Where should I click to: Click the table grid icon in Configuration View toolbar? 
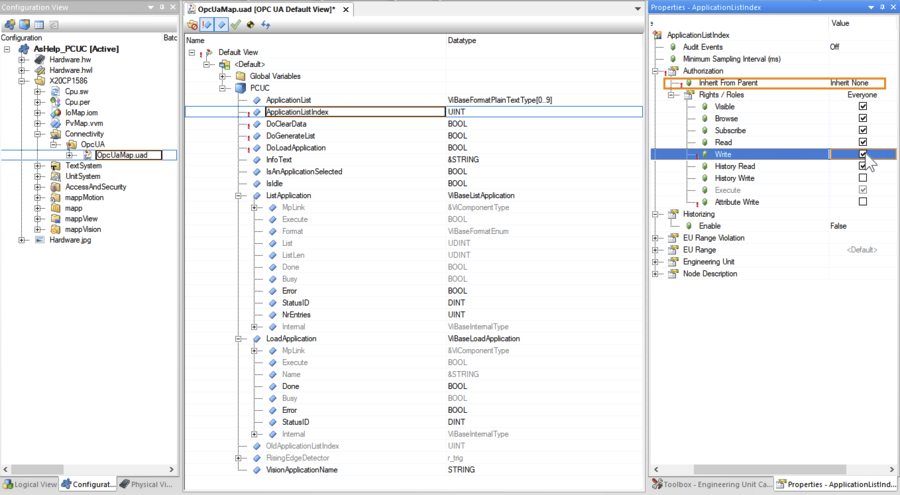click(x=38, y=25)
